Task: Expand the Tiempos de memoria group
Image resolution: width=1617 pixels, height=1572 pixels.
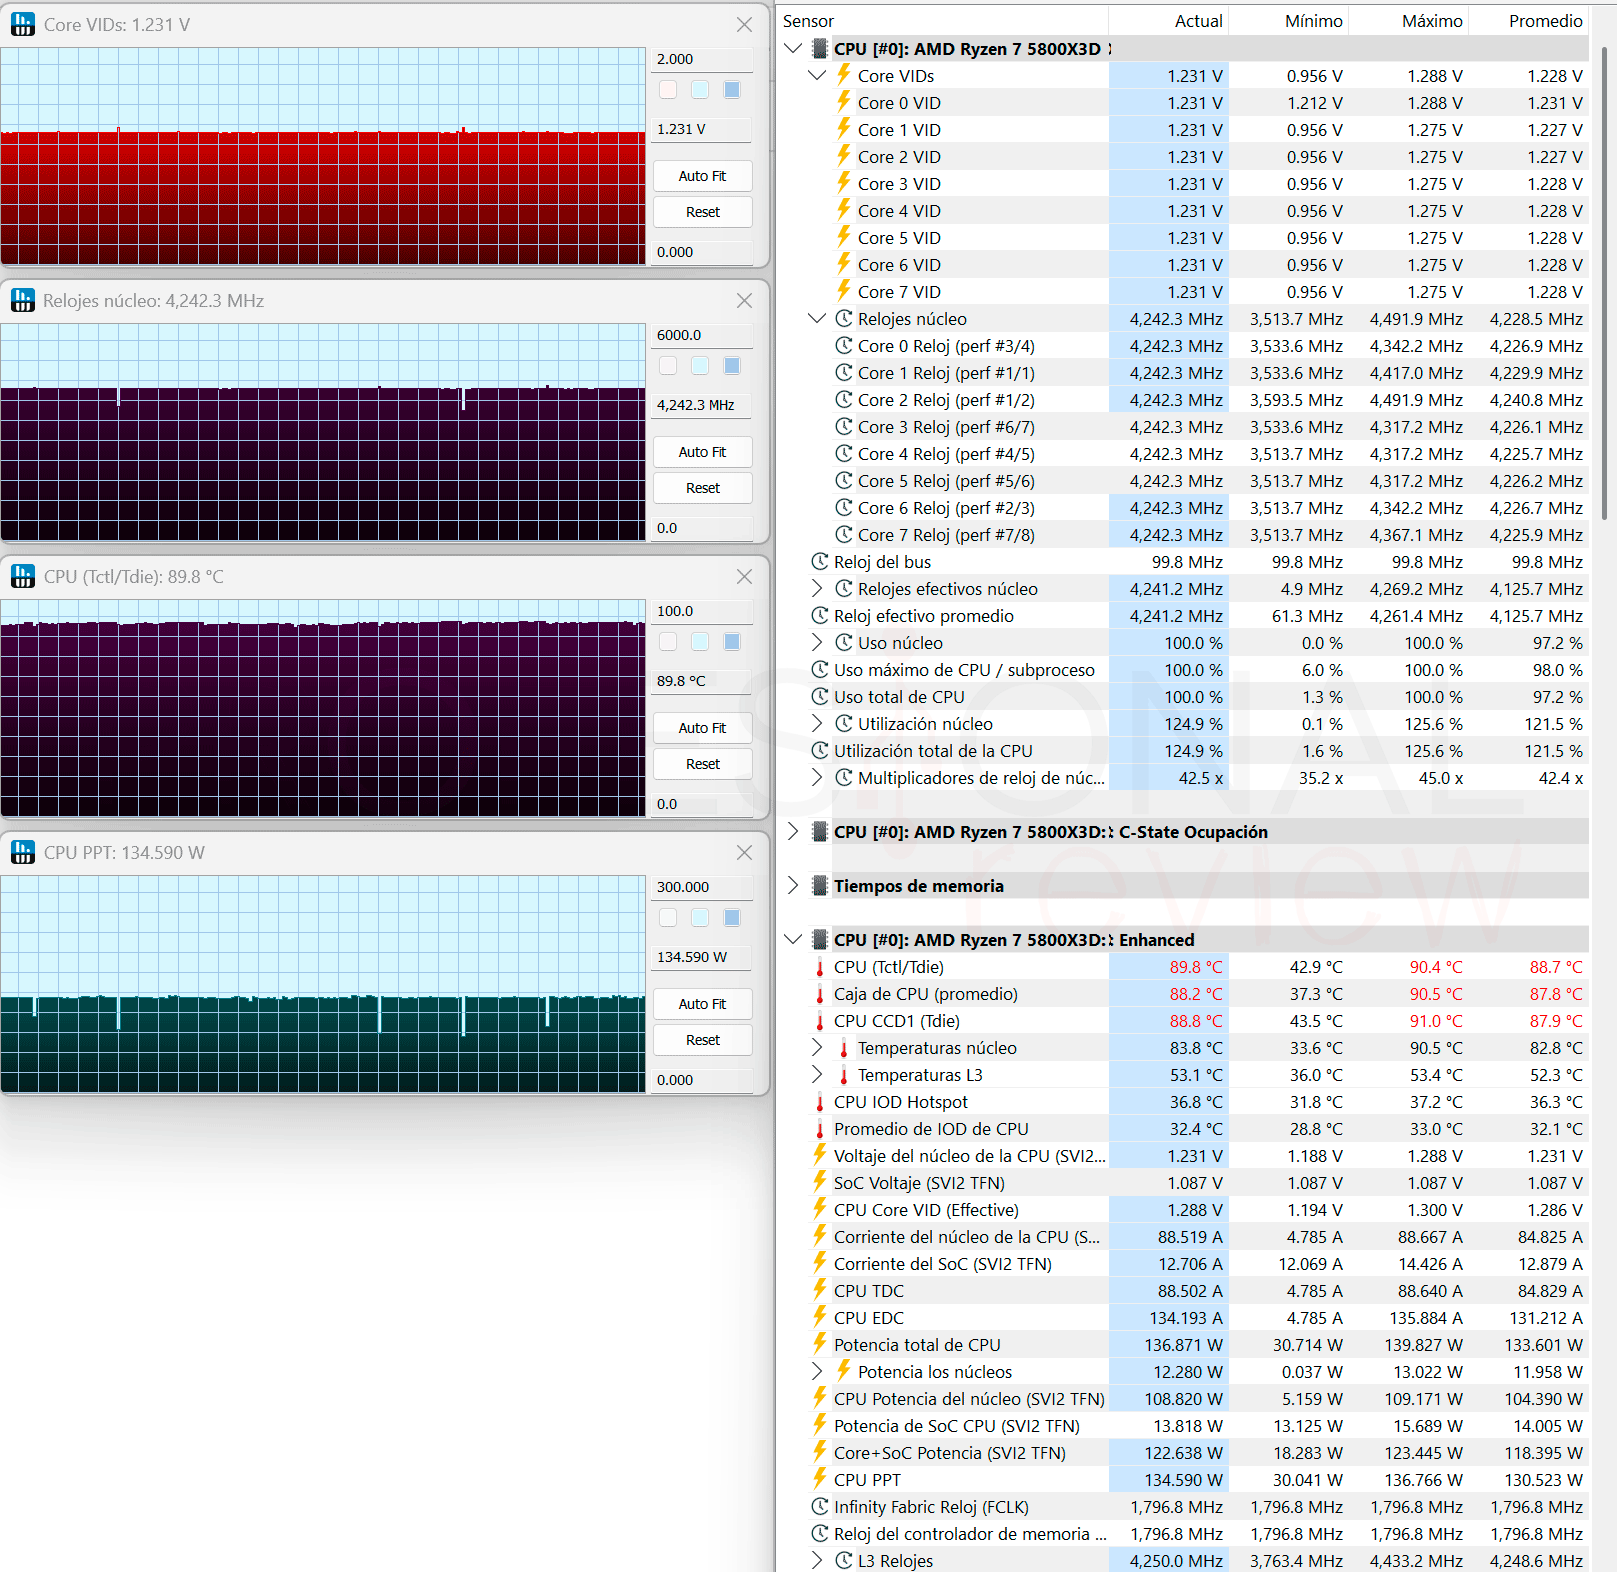Action: pyautogui.click(x=793, y=885)
